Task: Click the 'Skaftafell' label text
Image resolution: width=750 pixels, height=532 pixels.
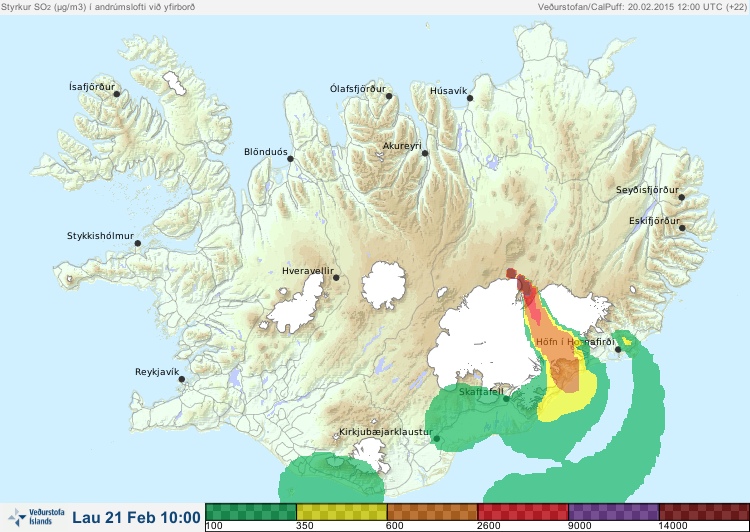Action: point(481,392)
